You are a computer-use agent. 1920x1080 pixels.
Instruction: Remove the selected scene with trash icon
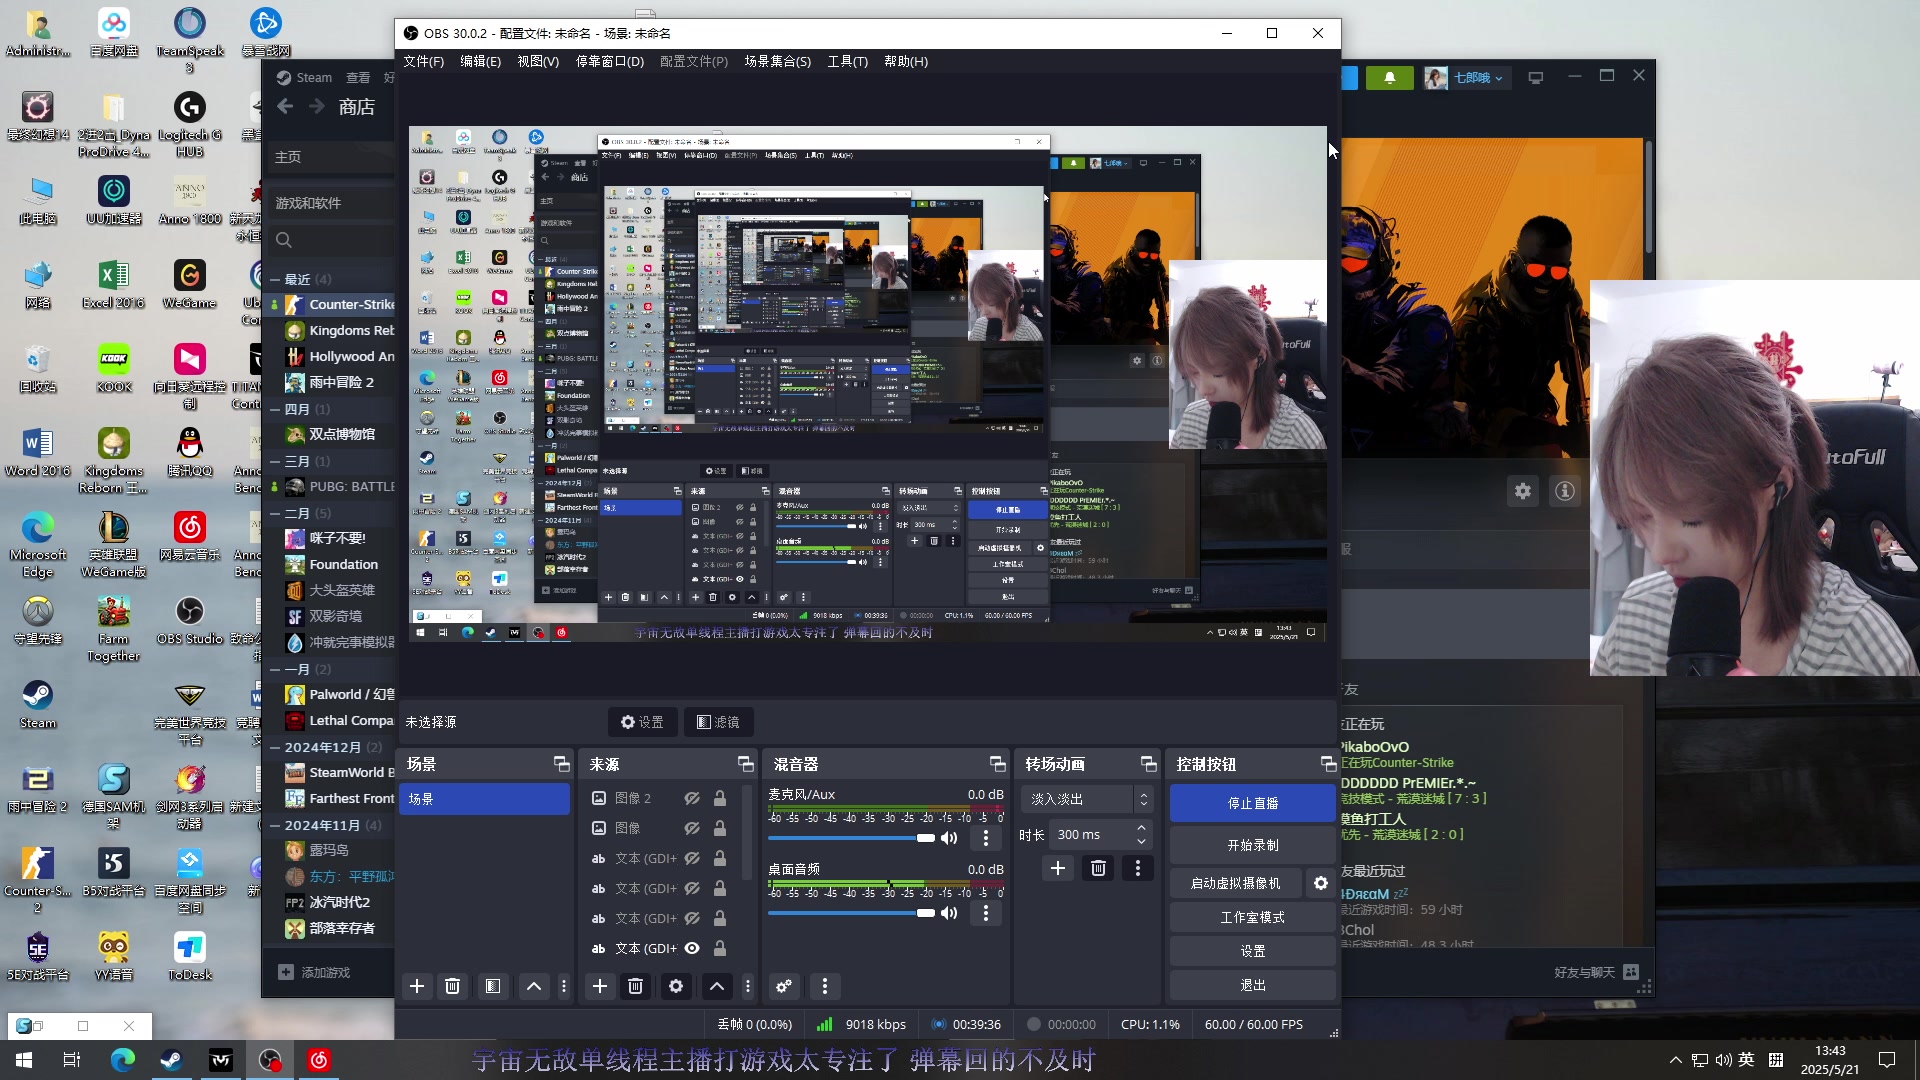[x=452, y=986]
